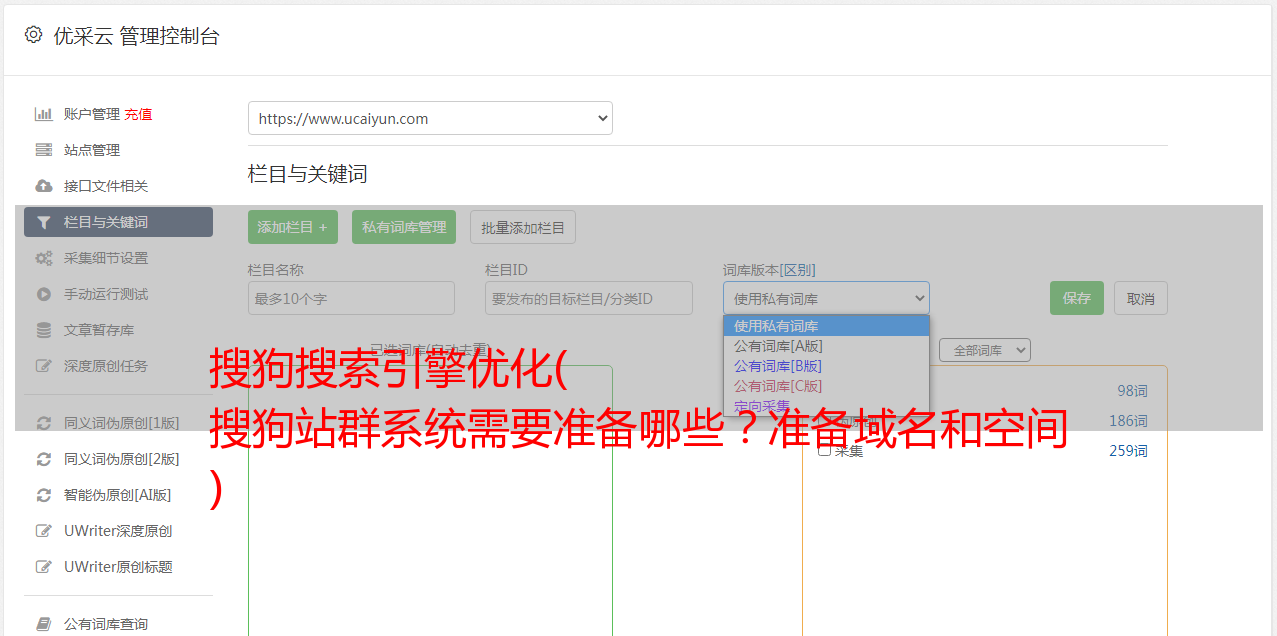Open UWriter深度原创 in the sidebar
The height and width of the screenshot is (636, 1277).
pos(118,531)
